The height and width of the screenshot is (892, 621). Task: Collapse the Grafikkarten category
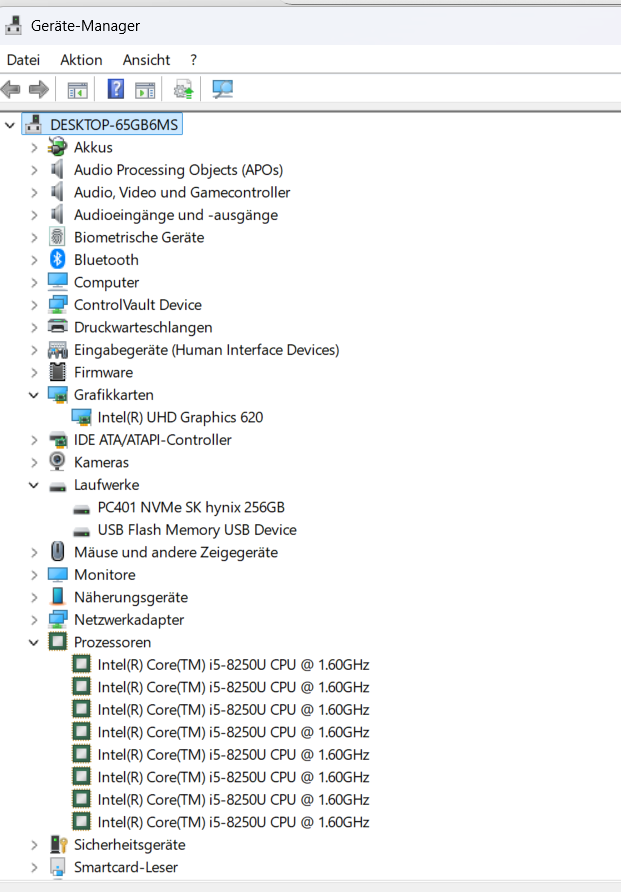click(34, 394)
